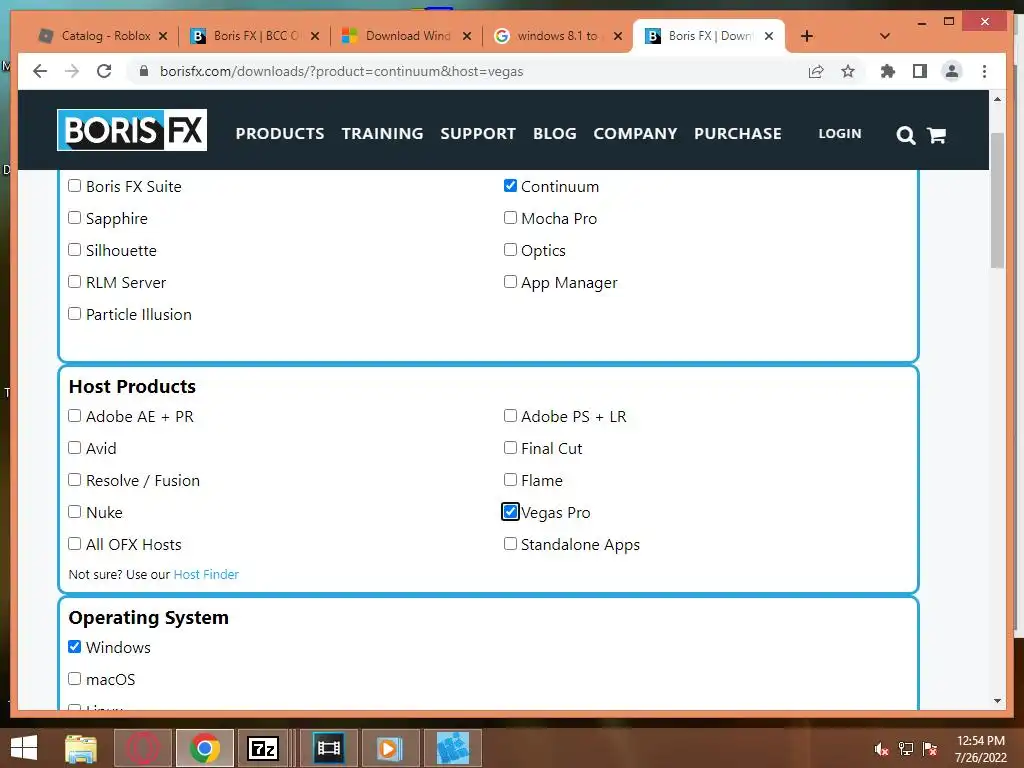Uncheck the Windows operating system box
This screenshot has width=1024, height=768.
[74, 647]
